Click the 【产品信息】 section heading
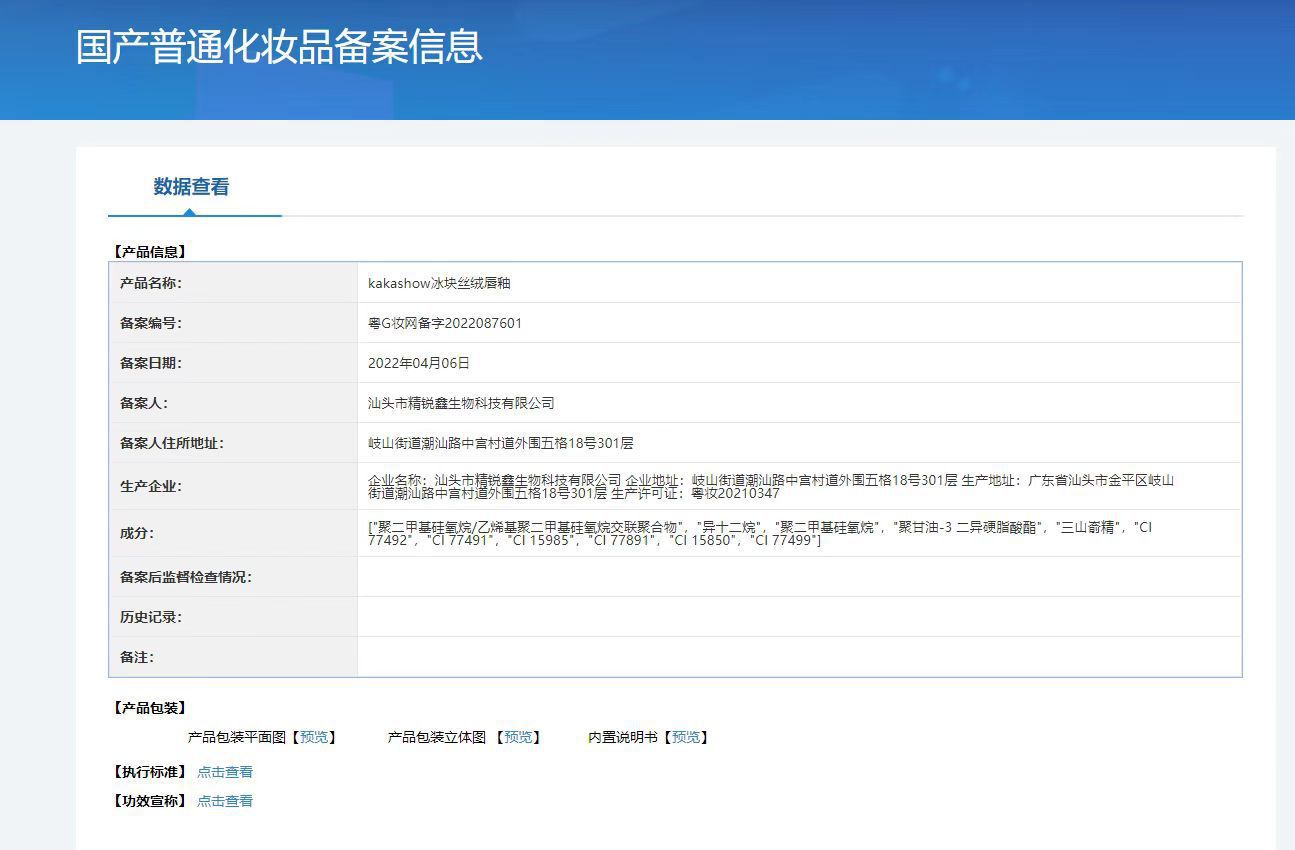This screenshot has width=1295, height=850. coord(149,252)
